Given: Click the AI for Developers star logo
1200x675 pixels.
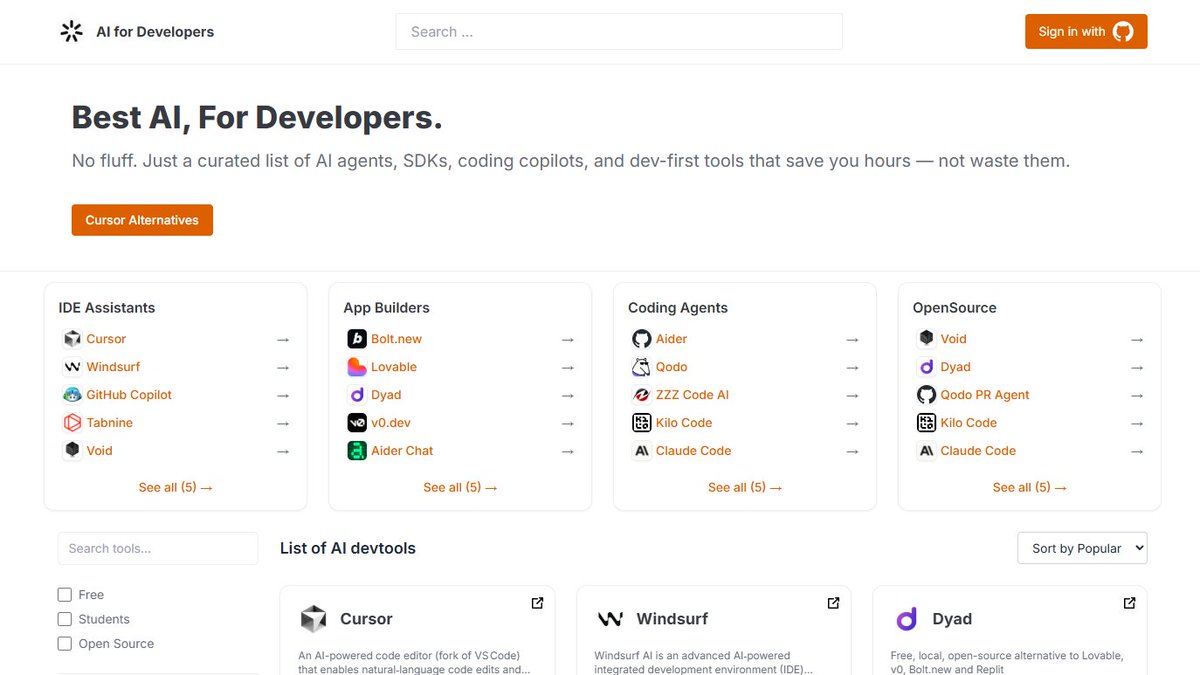Looking at the screenshot, I should pyautogui.click(x=71, y=32).
